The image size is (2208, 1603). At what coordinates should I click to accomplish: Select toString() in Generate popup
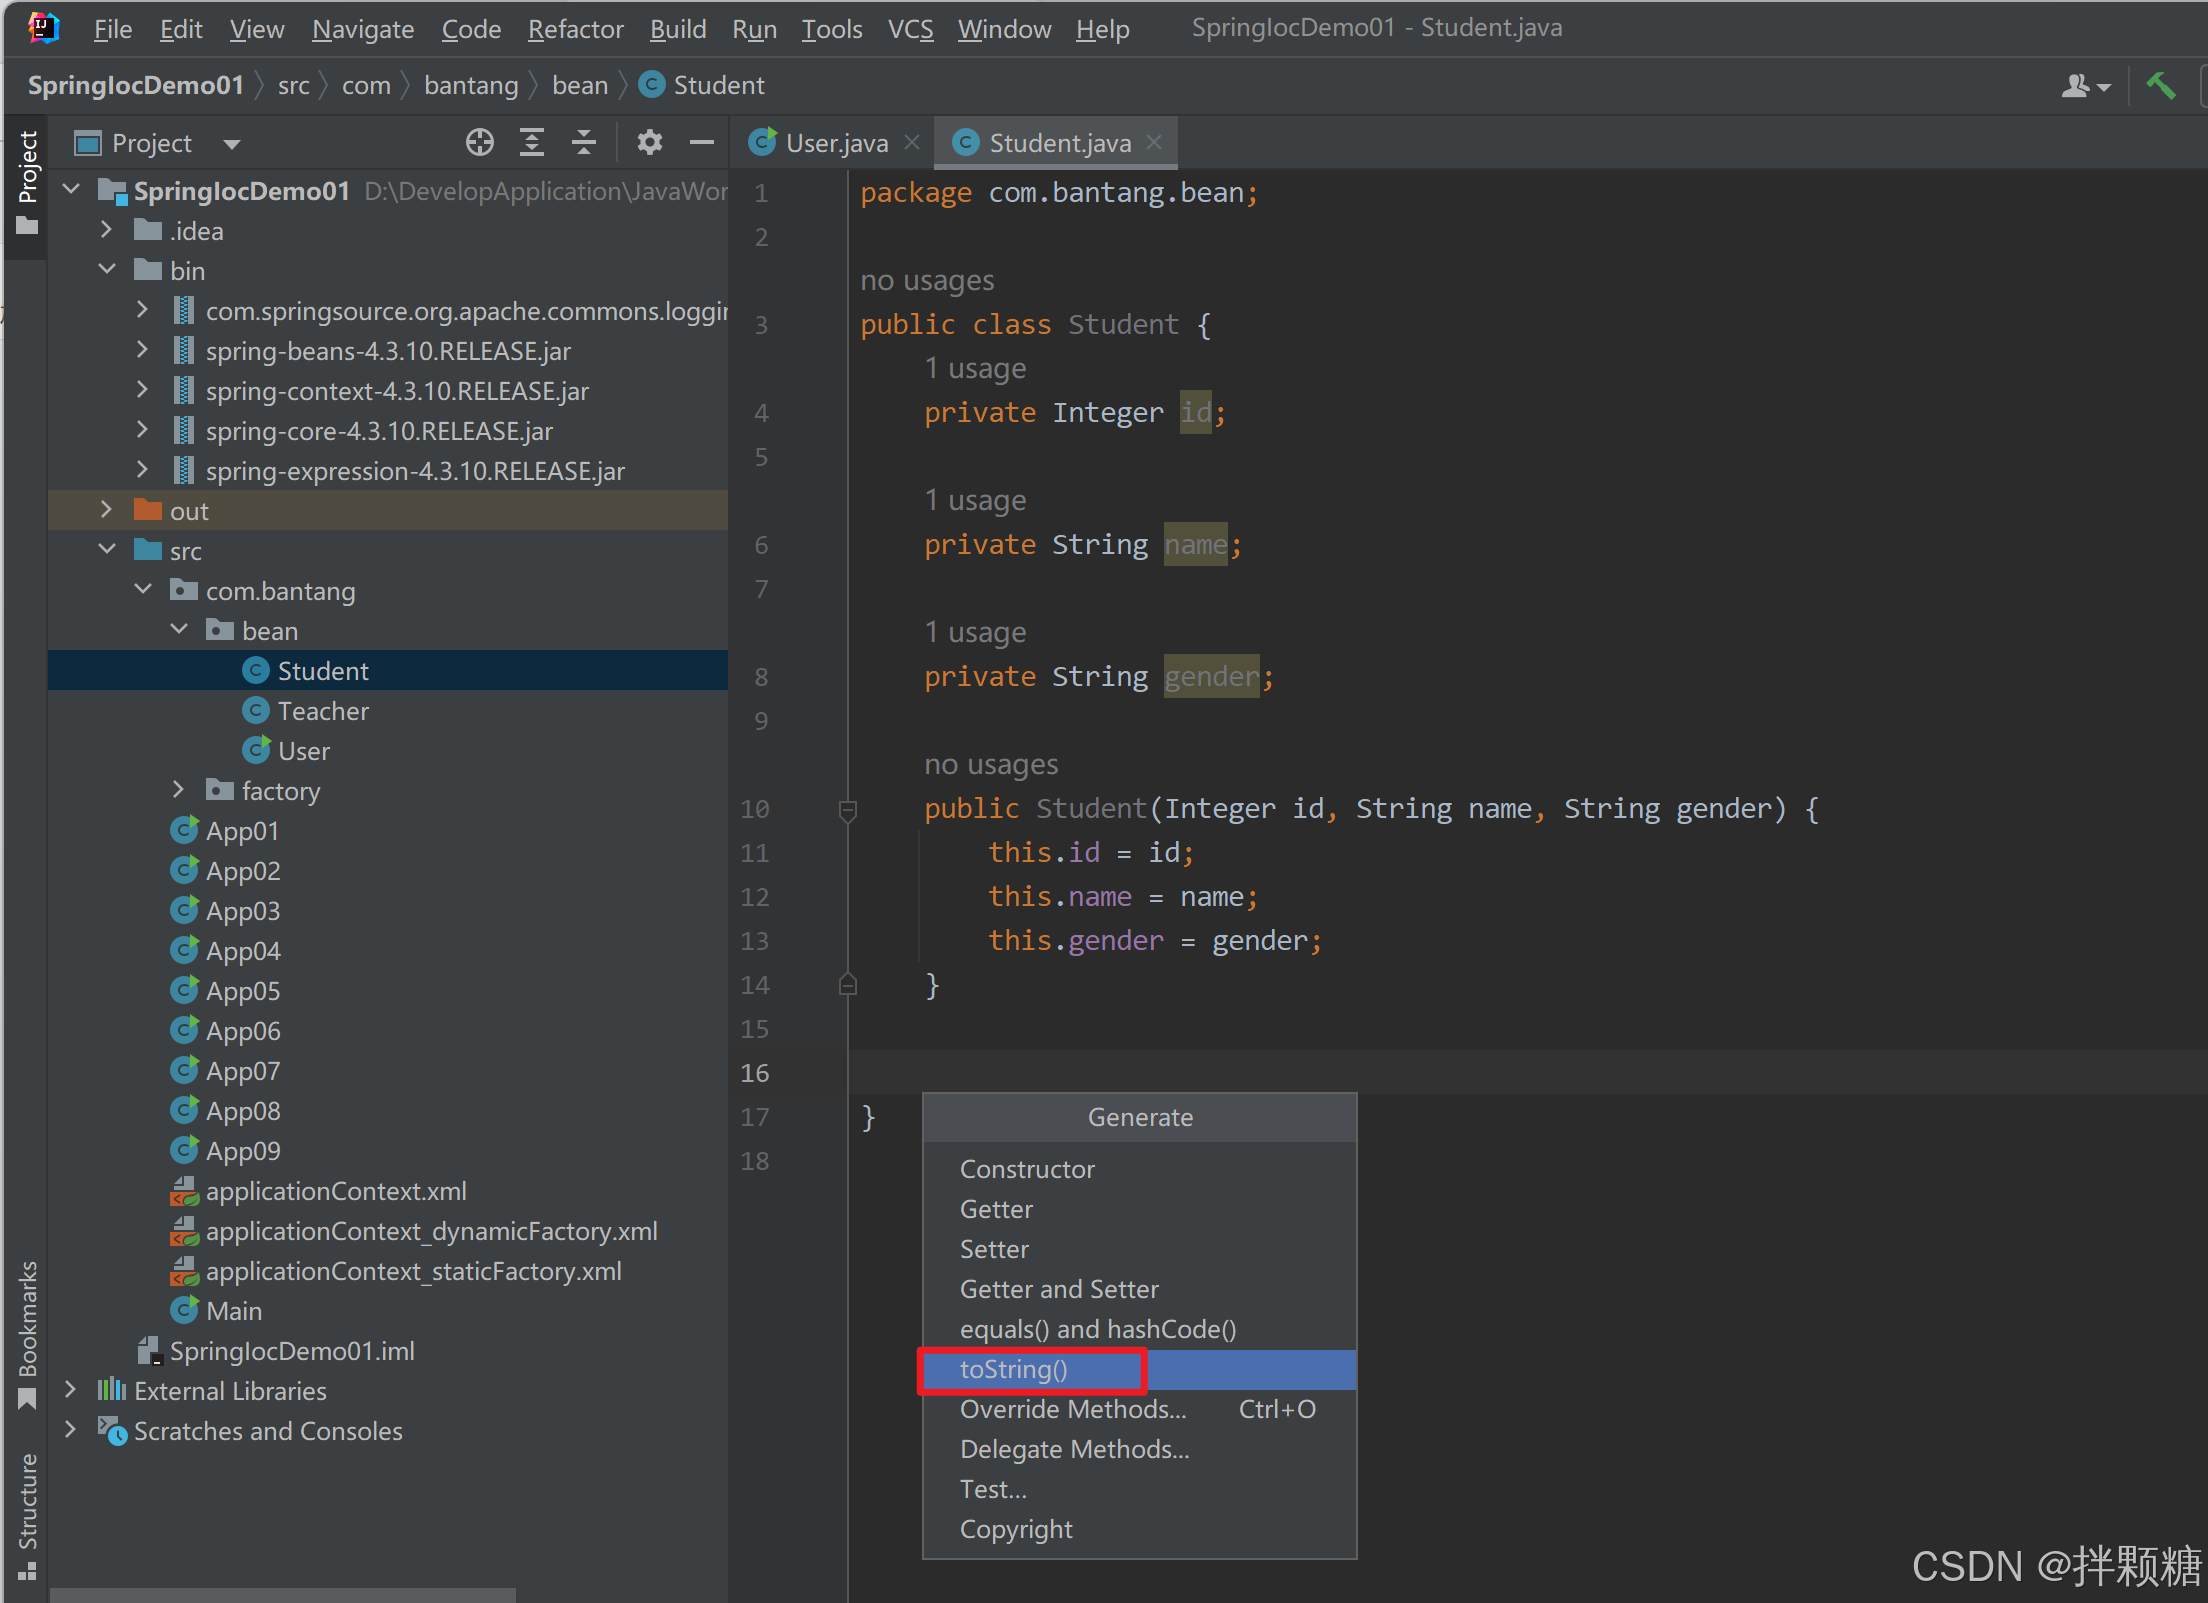point(1014,1369)
